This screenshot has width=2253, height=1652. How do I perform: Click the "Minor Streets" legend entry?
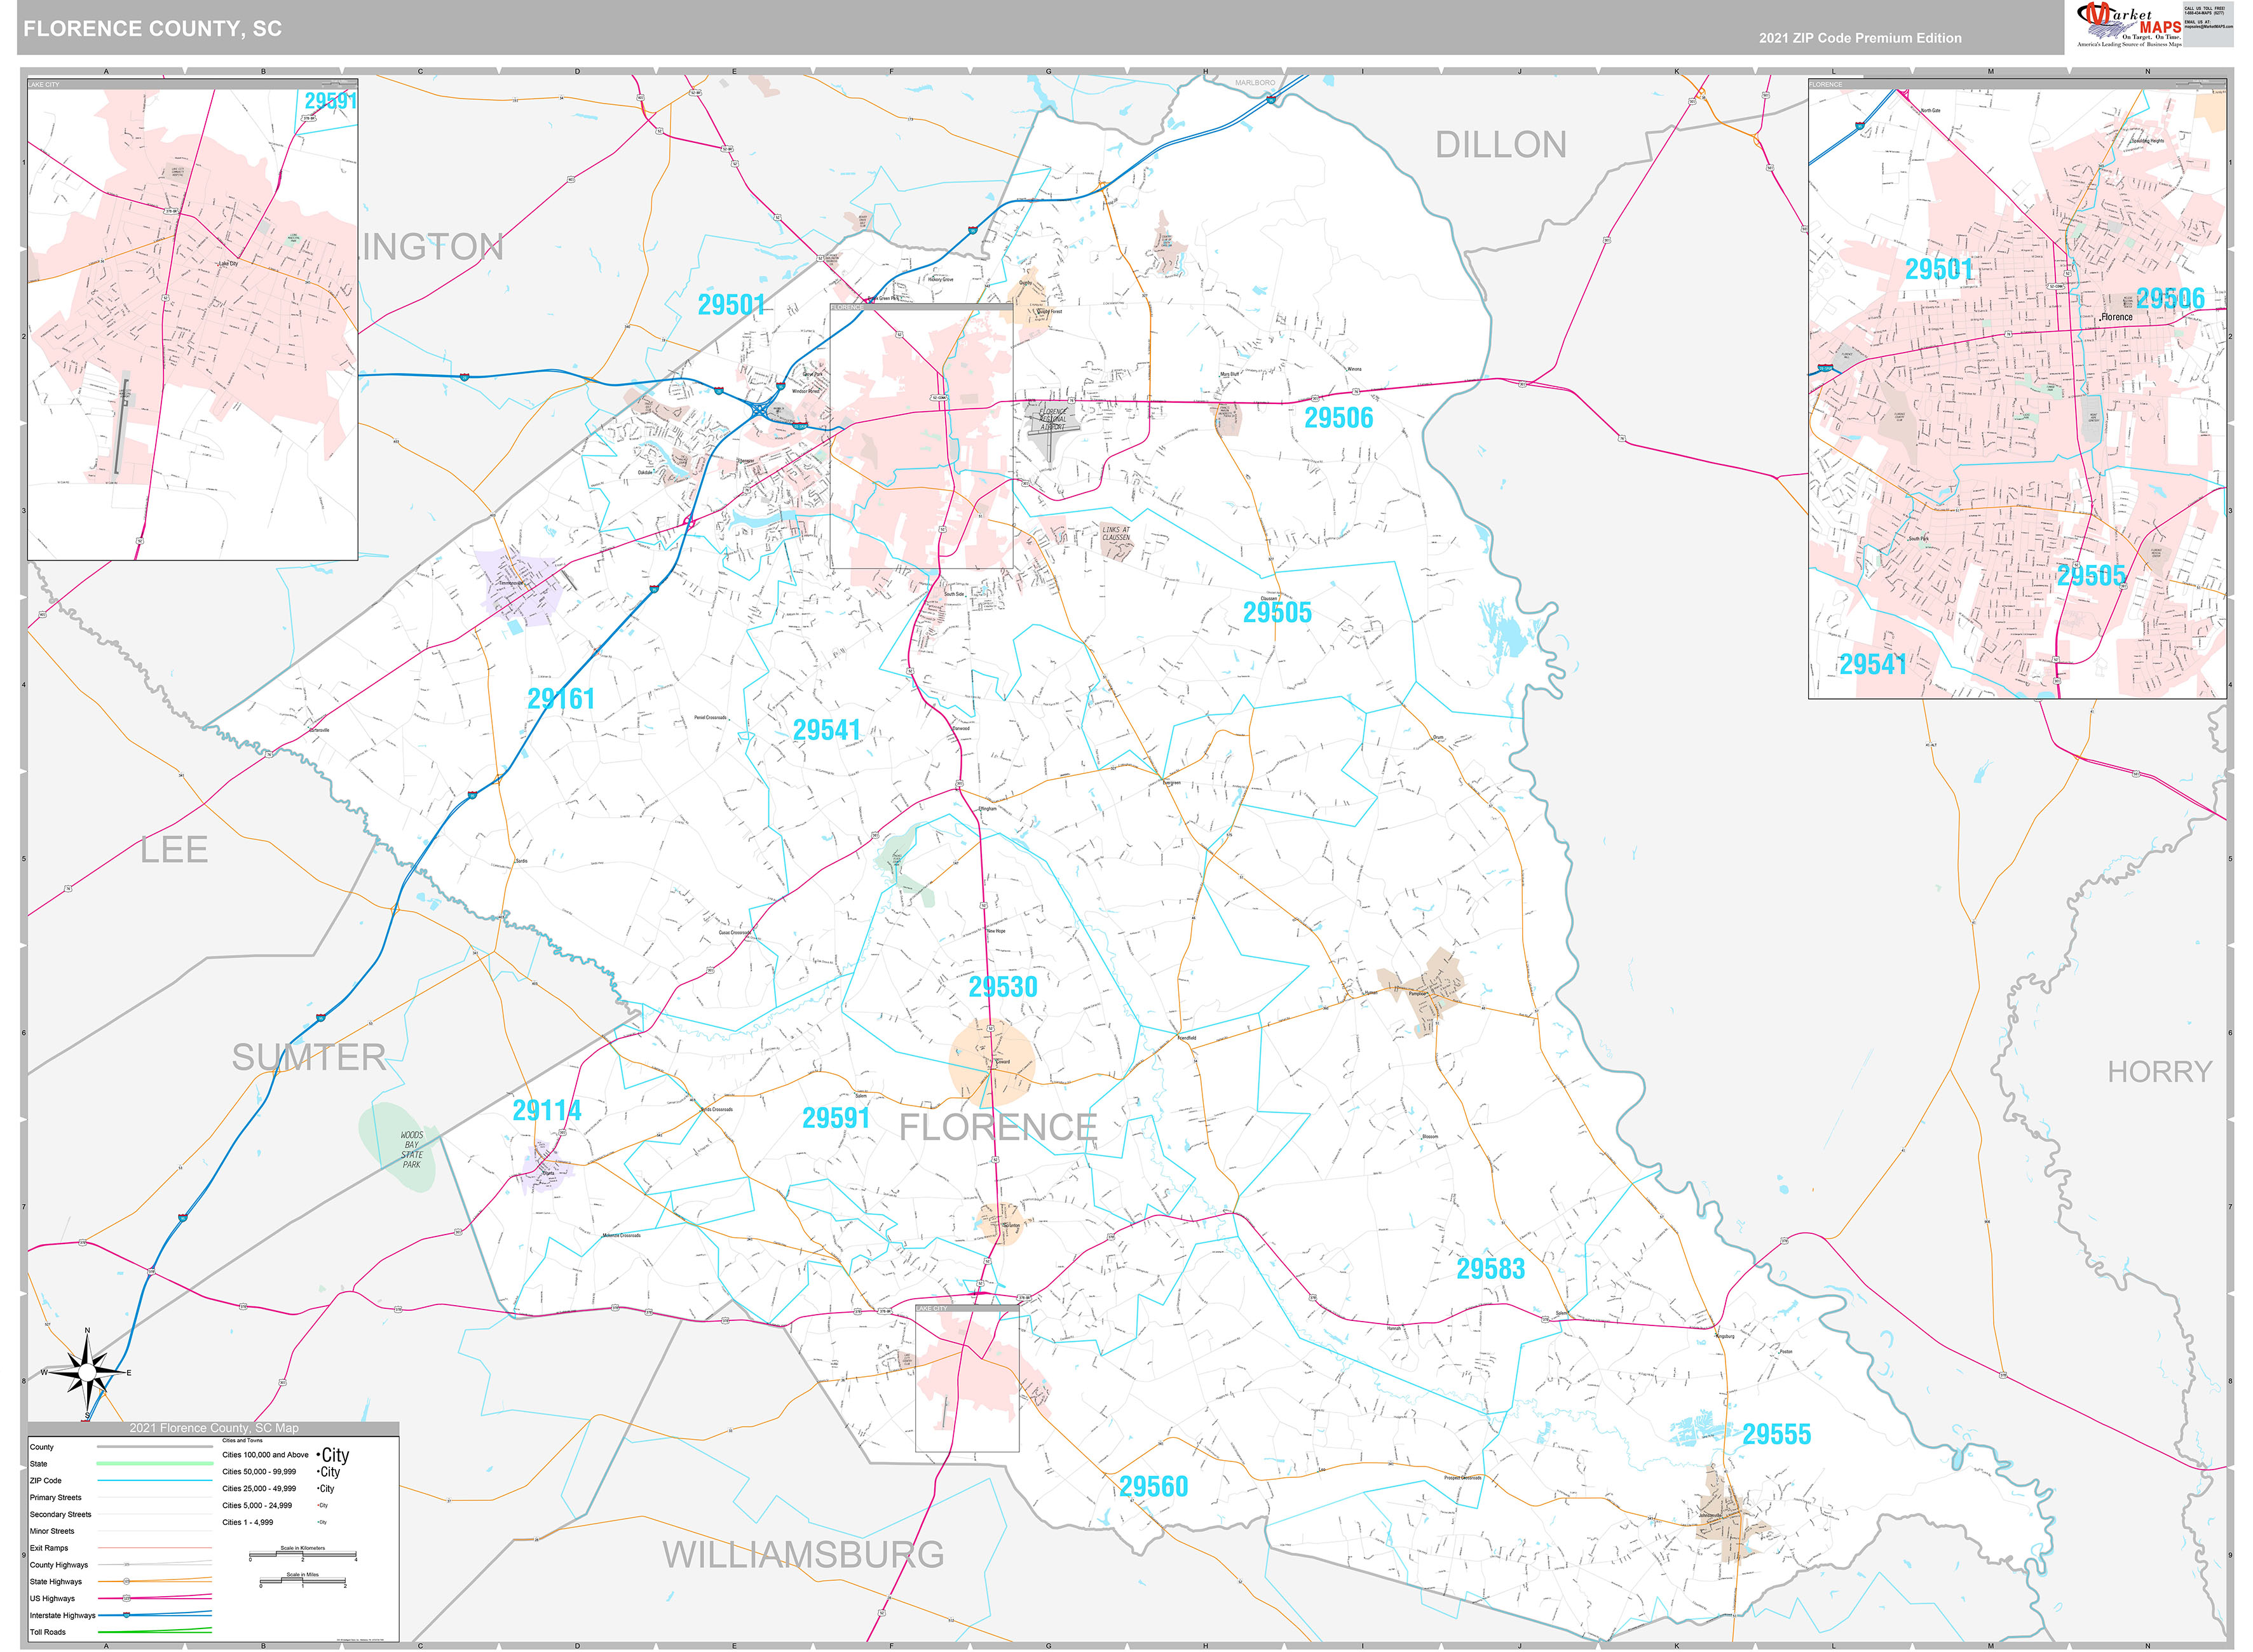point(52,1532)
